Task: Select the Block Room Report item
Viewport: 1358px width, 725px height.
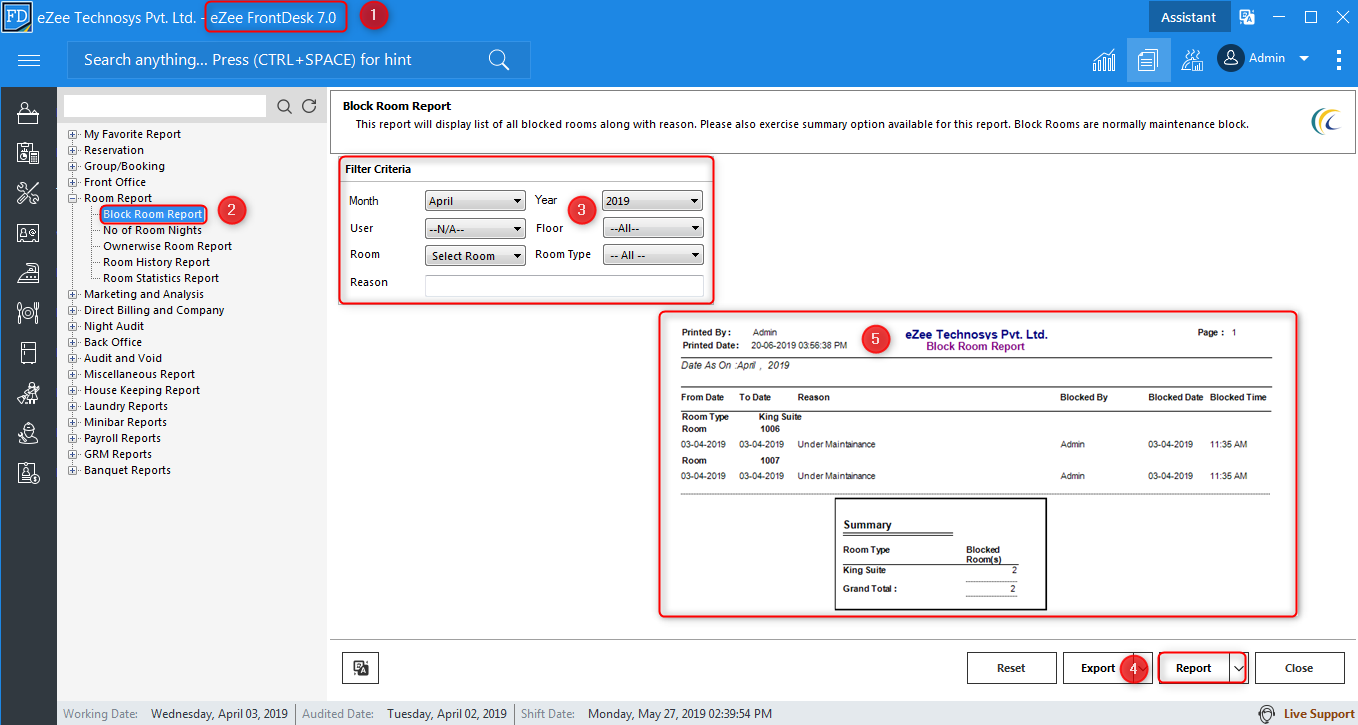Action: coord(153,214)
